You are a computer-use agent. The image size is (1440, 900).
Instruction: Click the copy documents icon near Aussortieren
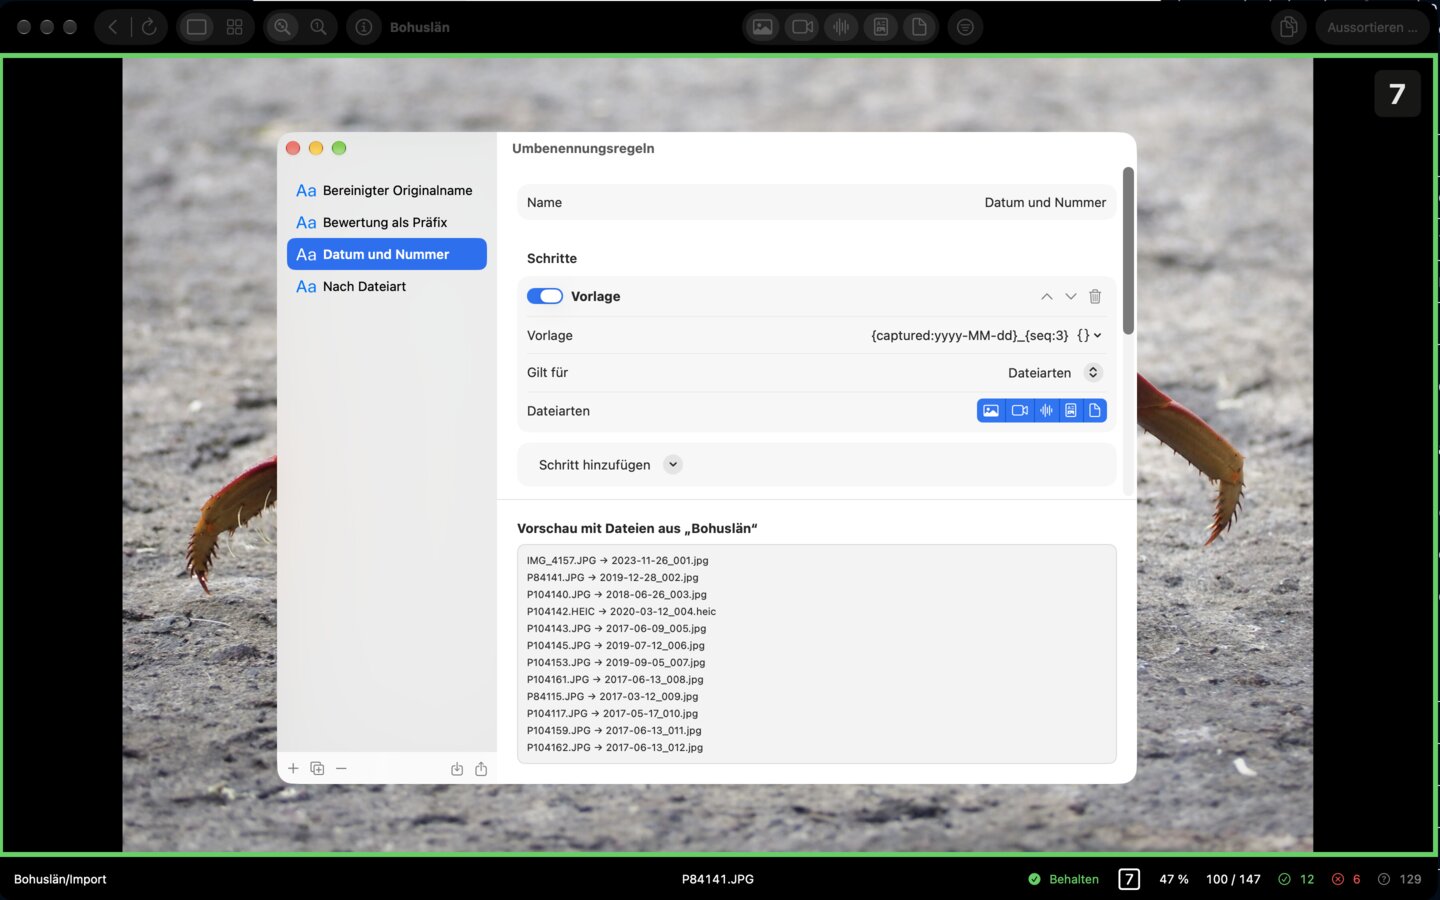1289,27
